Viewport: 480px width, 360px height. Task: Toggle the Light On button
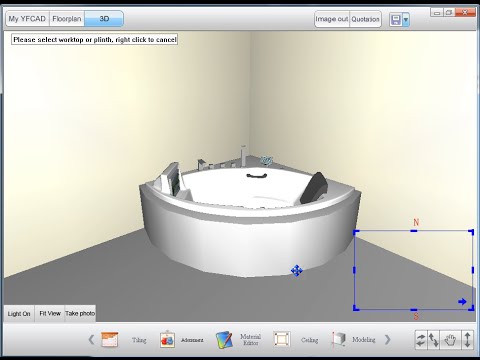click(19, 314)
